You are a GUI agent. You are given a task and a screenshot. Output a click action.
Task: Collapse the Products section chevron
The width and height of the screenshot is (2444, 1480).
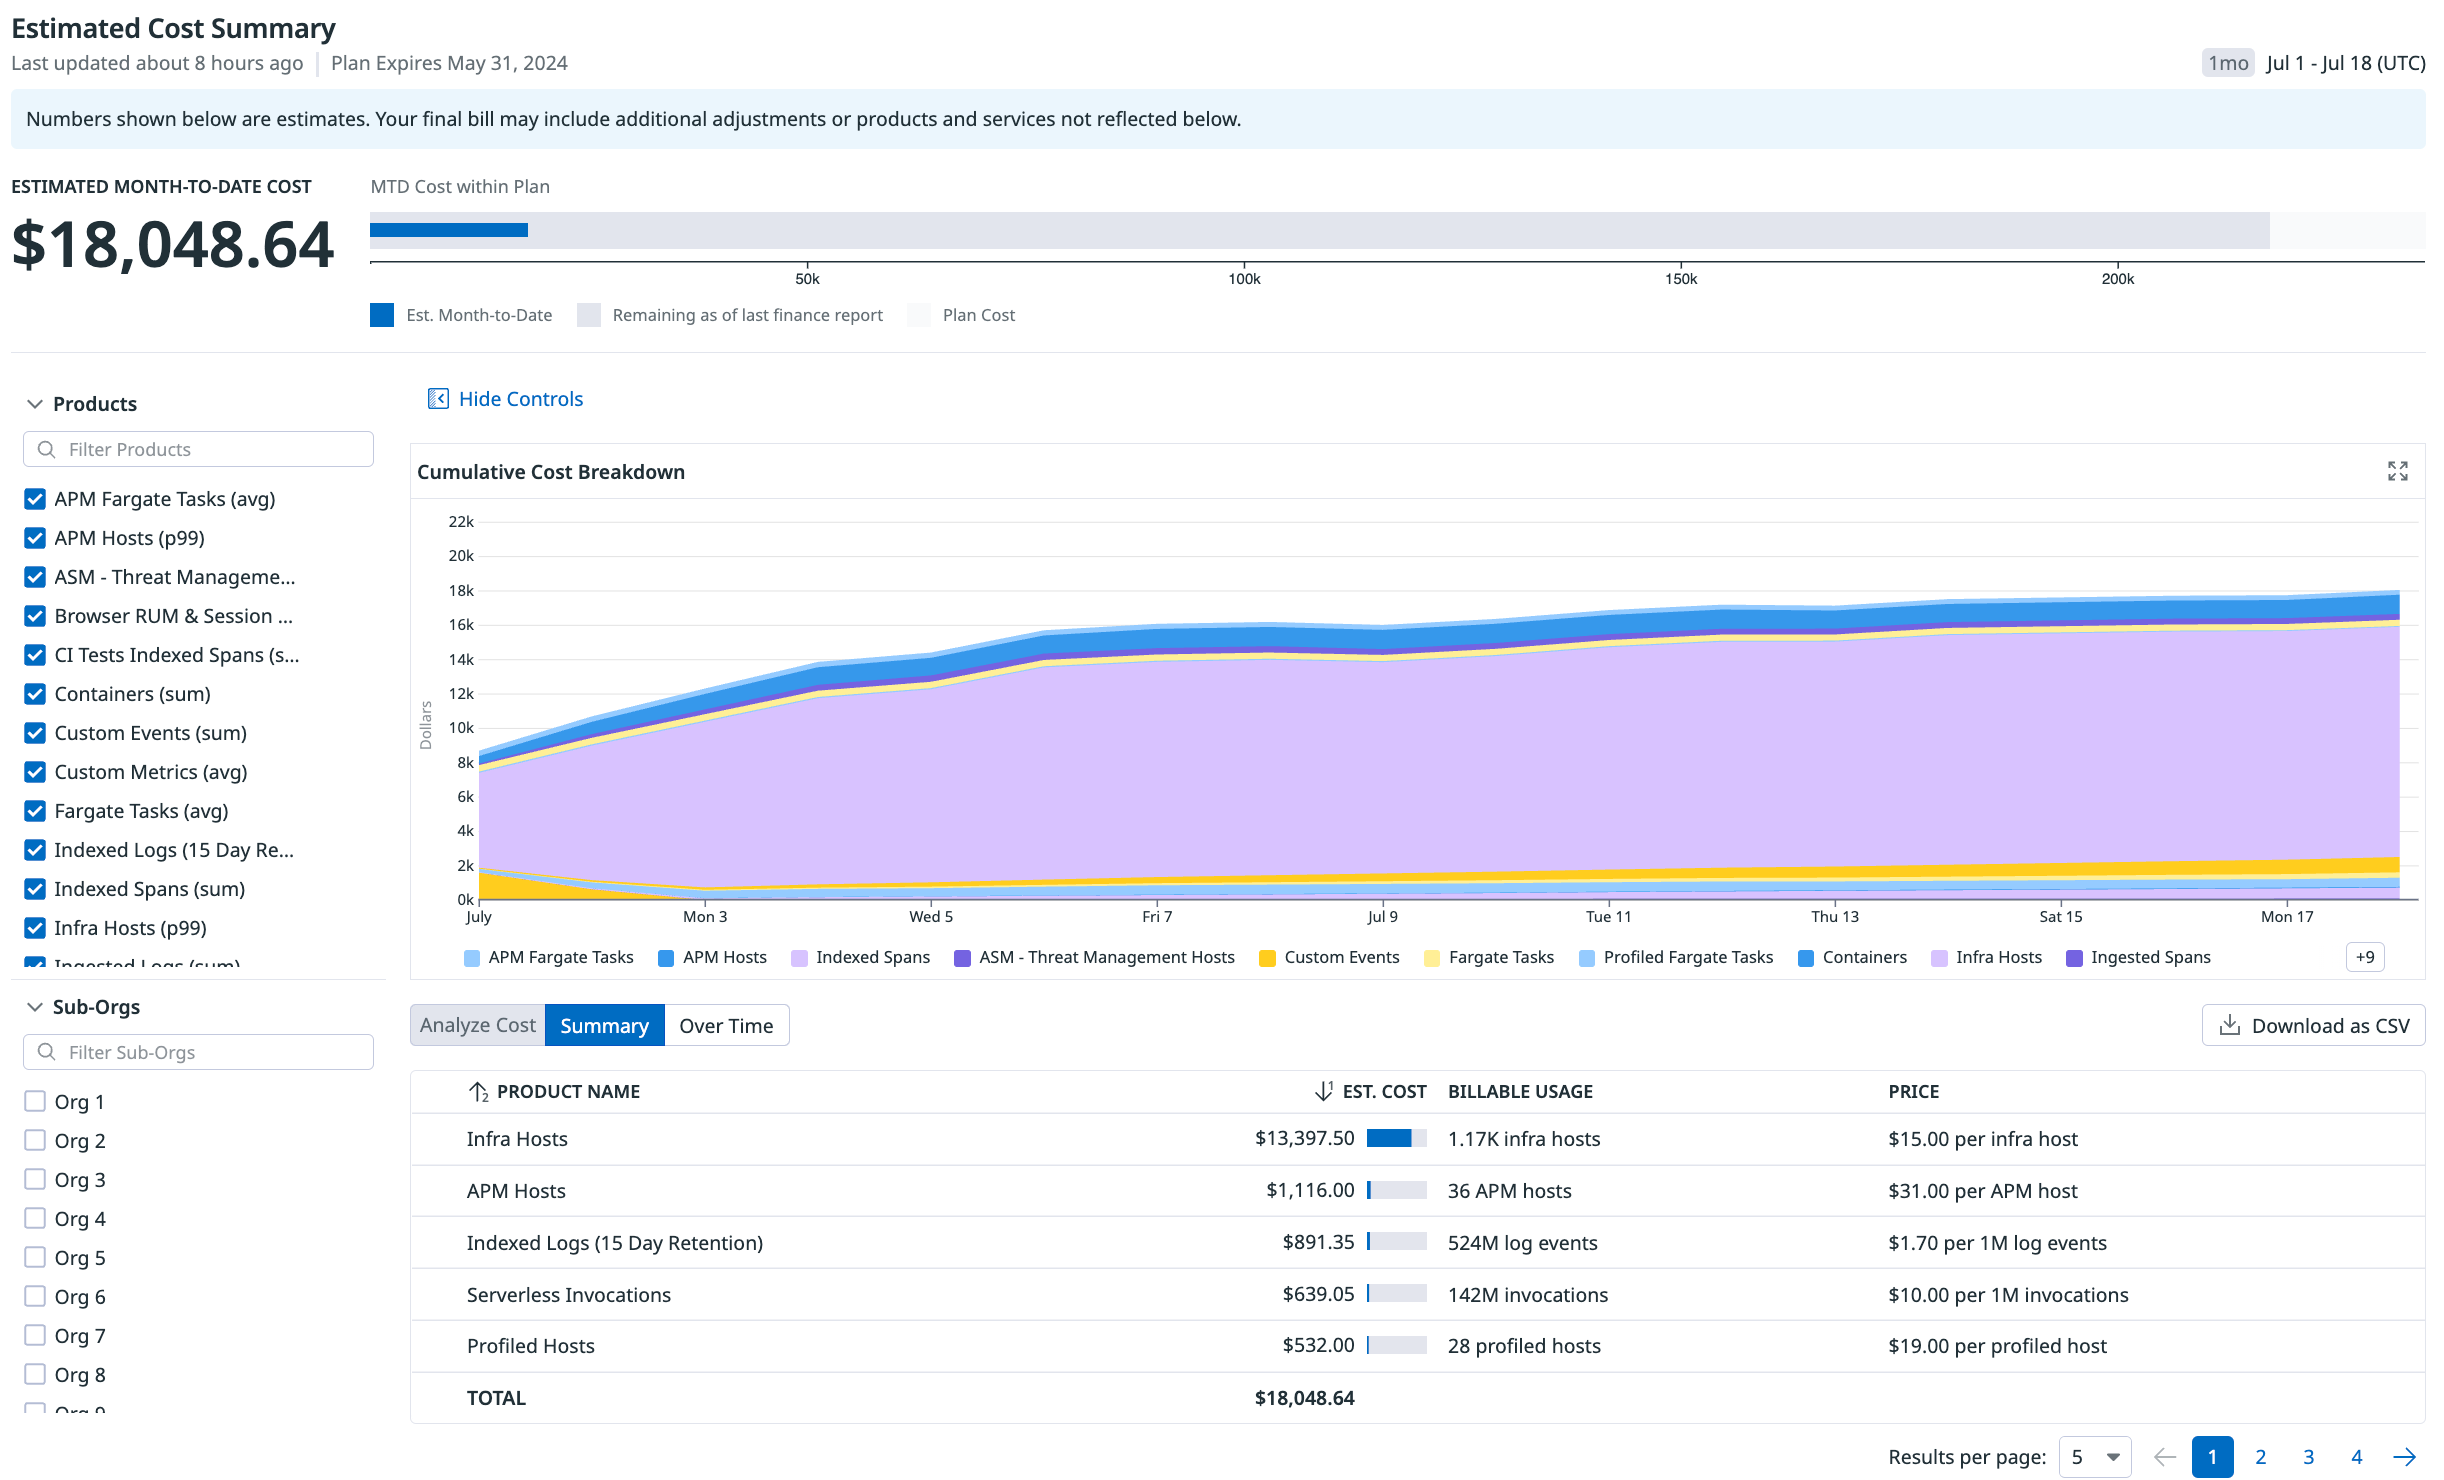35,404
